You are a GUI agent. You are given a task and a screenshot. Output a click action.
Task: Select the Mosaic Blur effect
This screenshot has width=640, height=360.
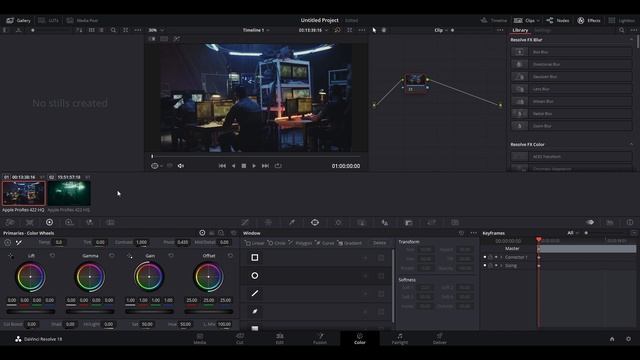[571, 101]
